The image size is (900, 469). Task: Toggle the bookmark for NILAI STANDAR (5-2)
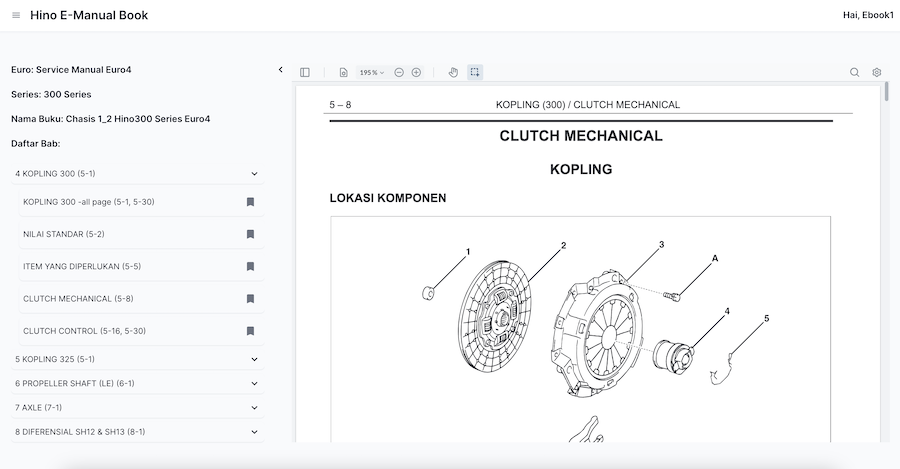point(250,234)
